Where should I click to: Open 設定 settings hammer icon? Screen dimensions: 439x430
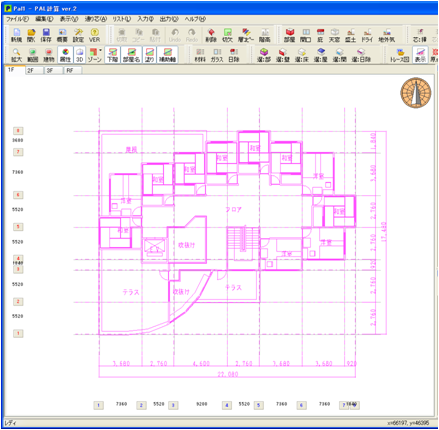pyautogui.click(x=78, y=35)
